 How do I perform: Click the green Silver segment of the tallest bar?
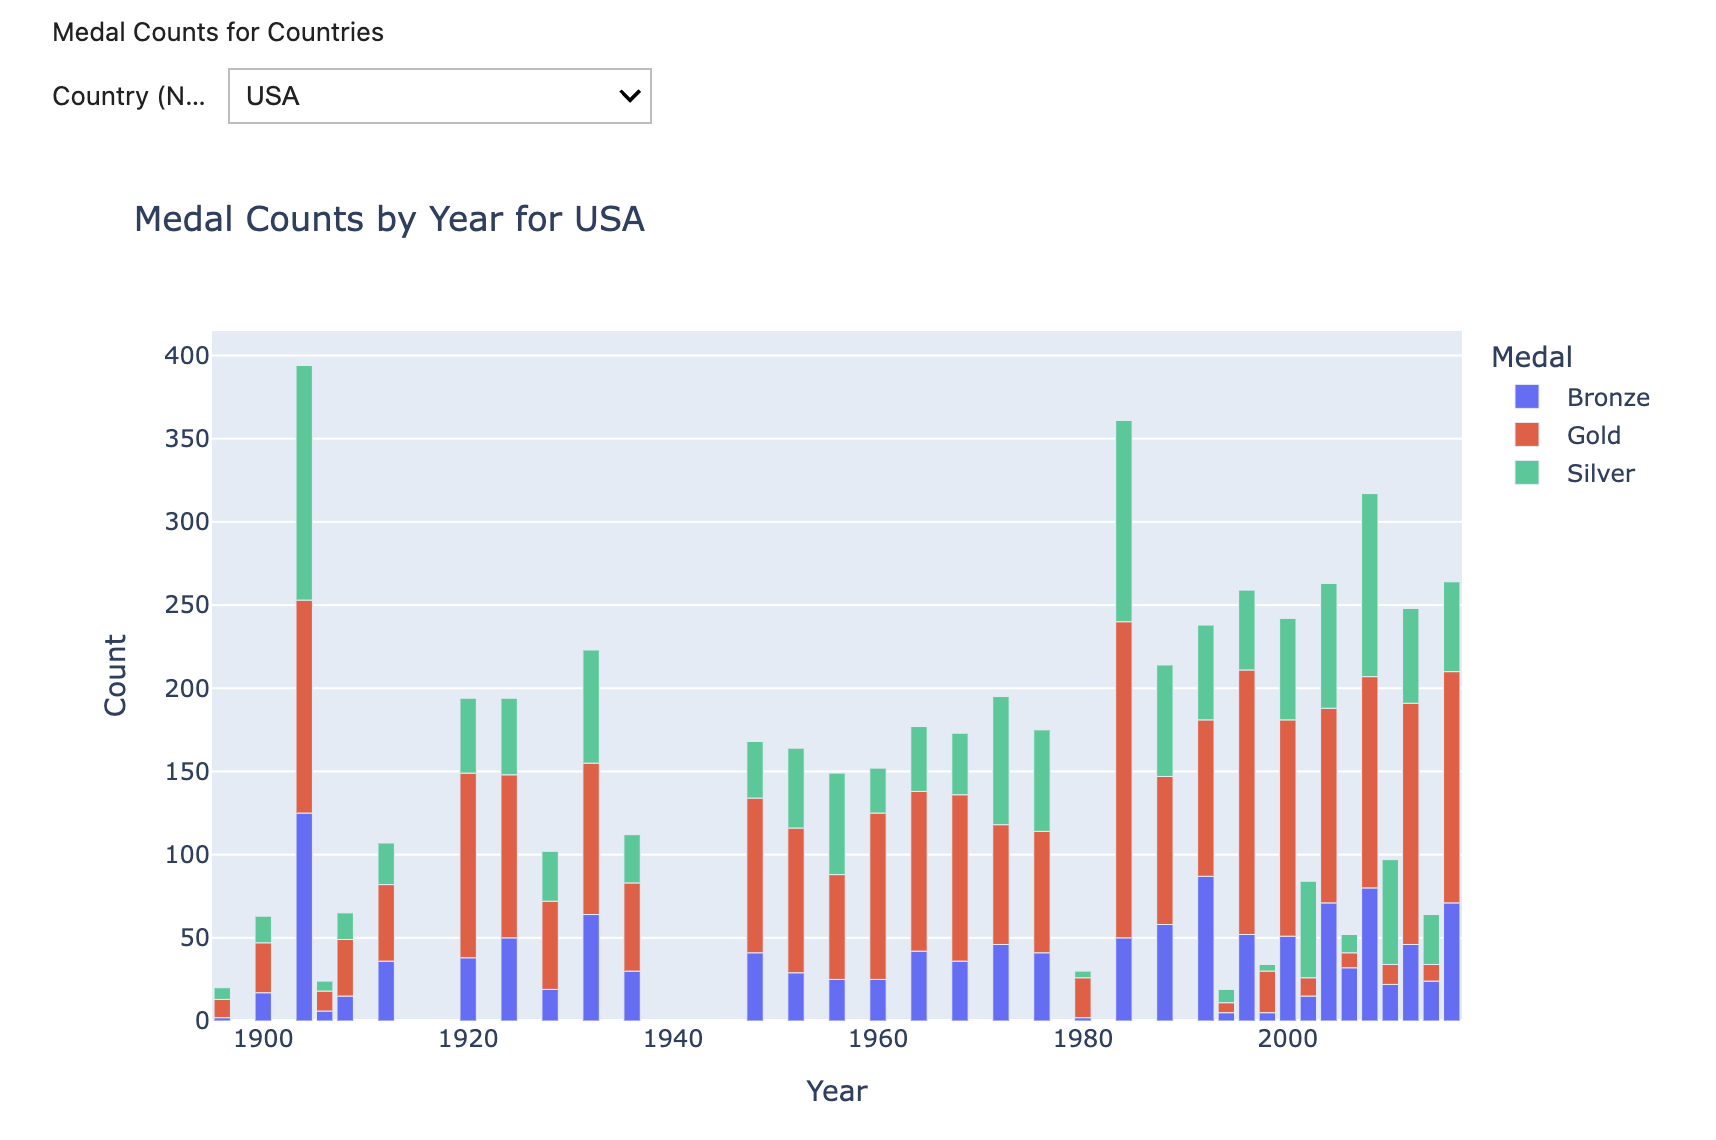(304, 482)
